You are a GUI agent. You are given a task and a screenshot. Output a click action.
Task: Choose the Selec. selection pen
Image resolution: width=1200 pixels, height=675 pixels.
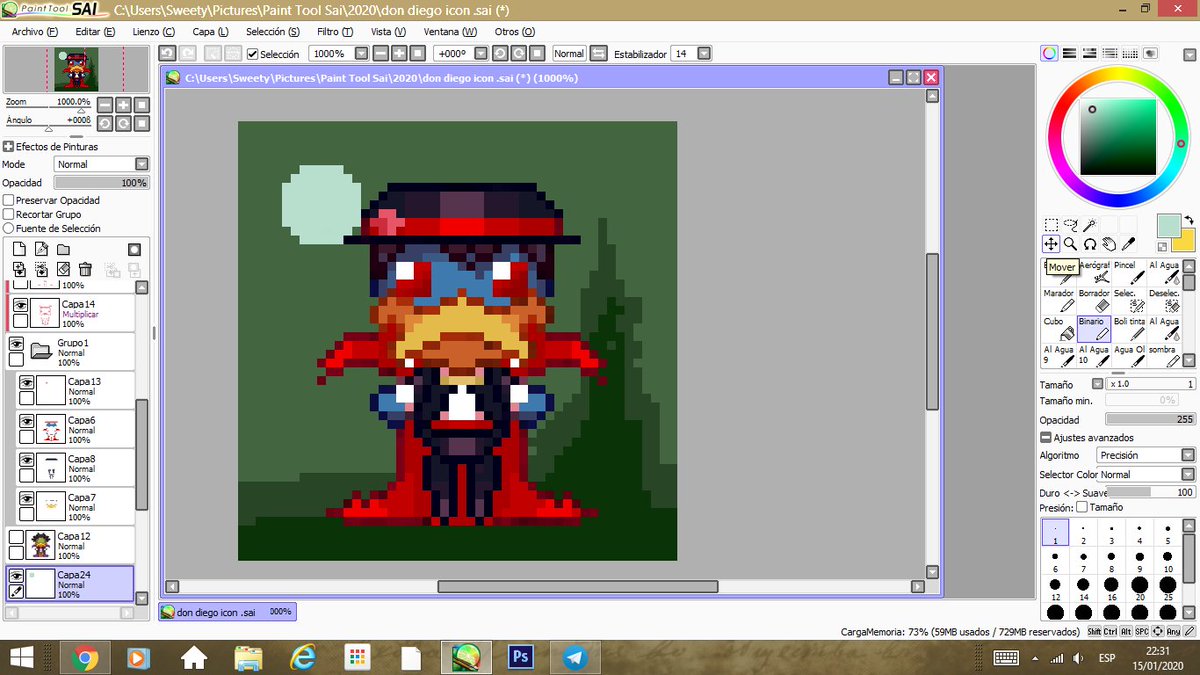1129,299
